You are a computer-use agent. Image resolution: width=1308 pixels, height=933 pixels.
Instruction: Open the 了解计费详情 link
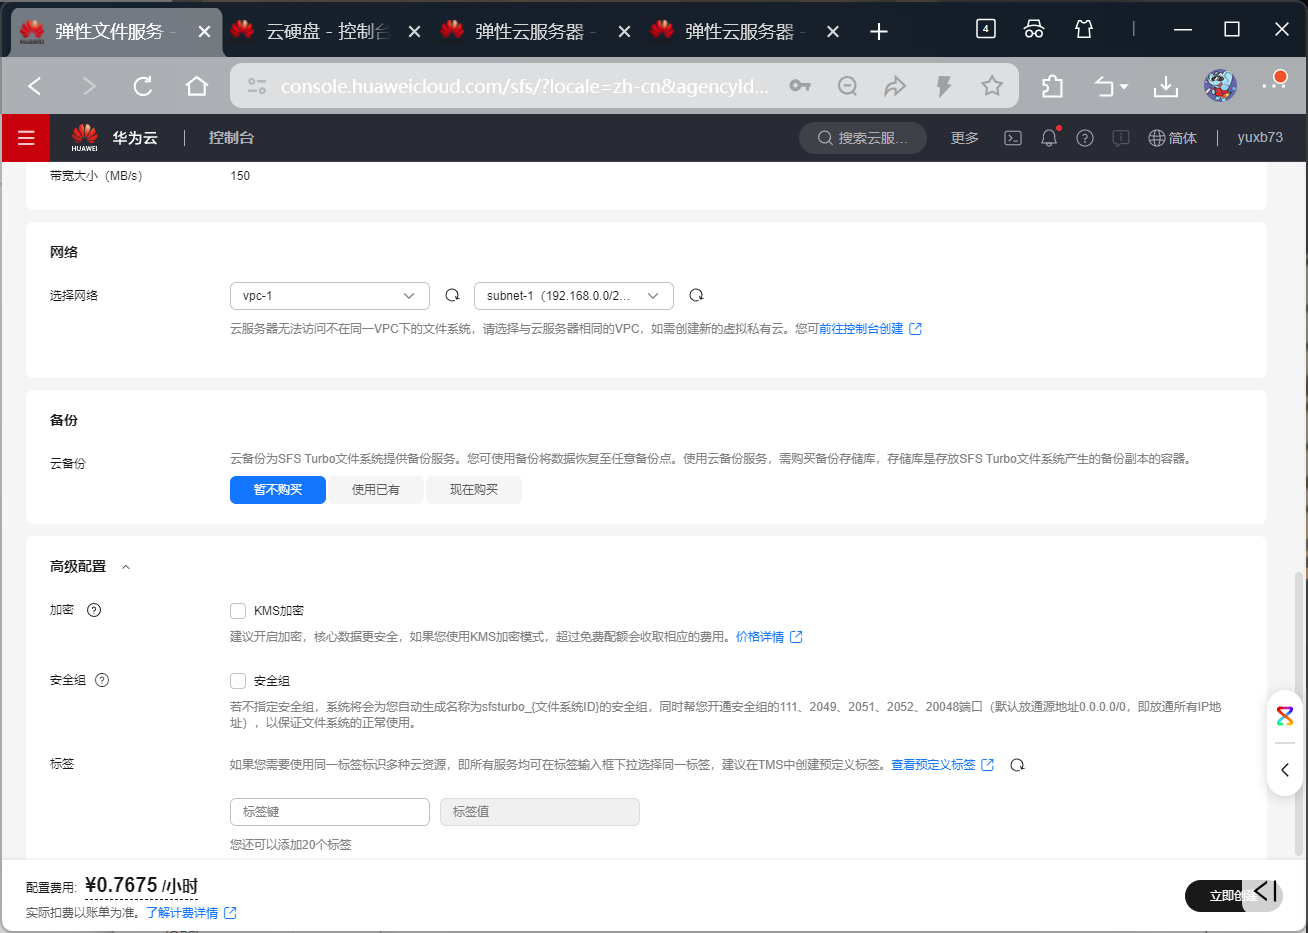coord(191,913)
